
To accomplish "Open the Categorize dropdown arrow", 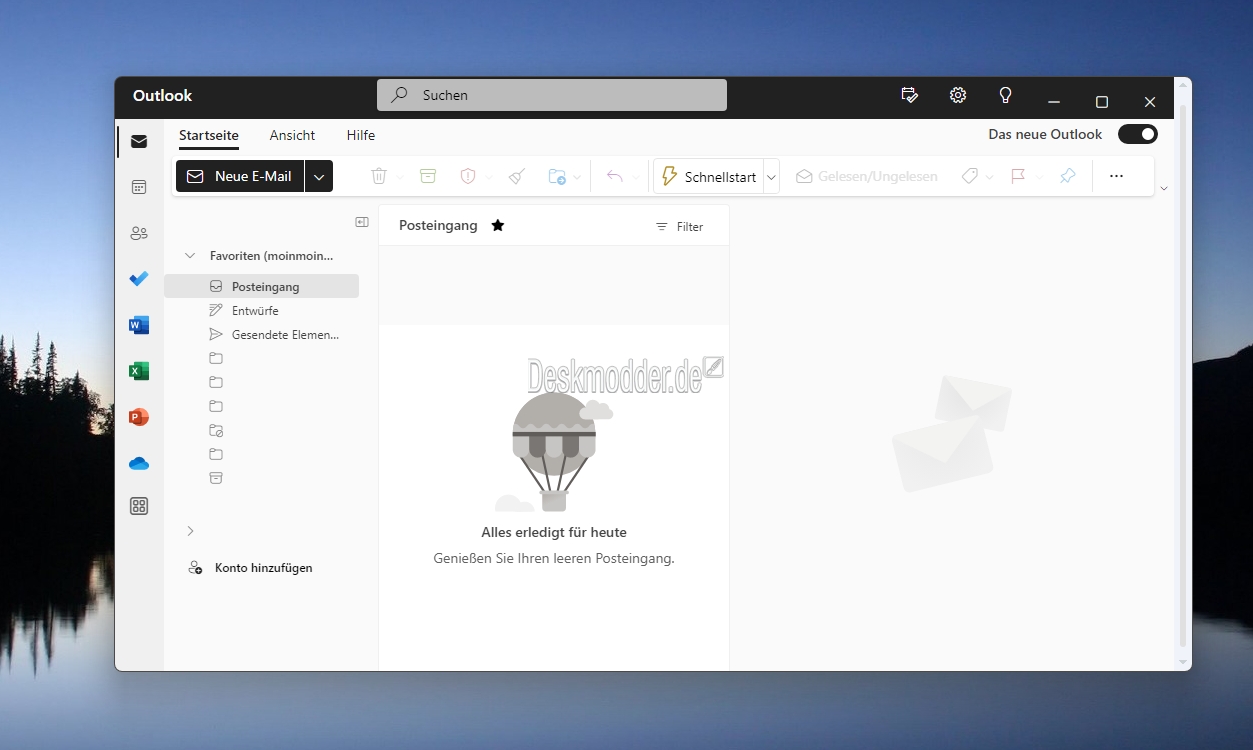I will click(x=990, y=177).
